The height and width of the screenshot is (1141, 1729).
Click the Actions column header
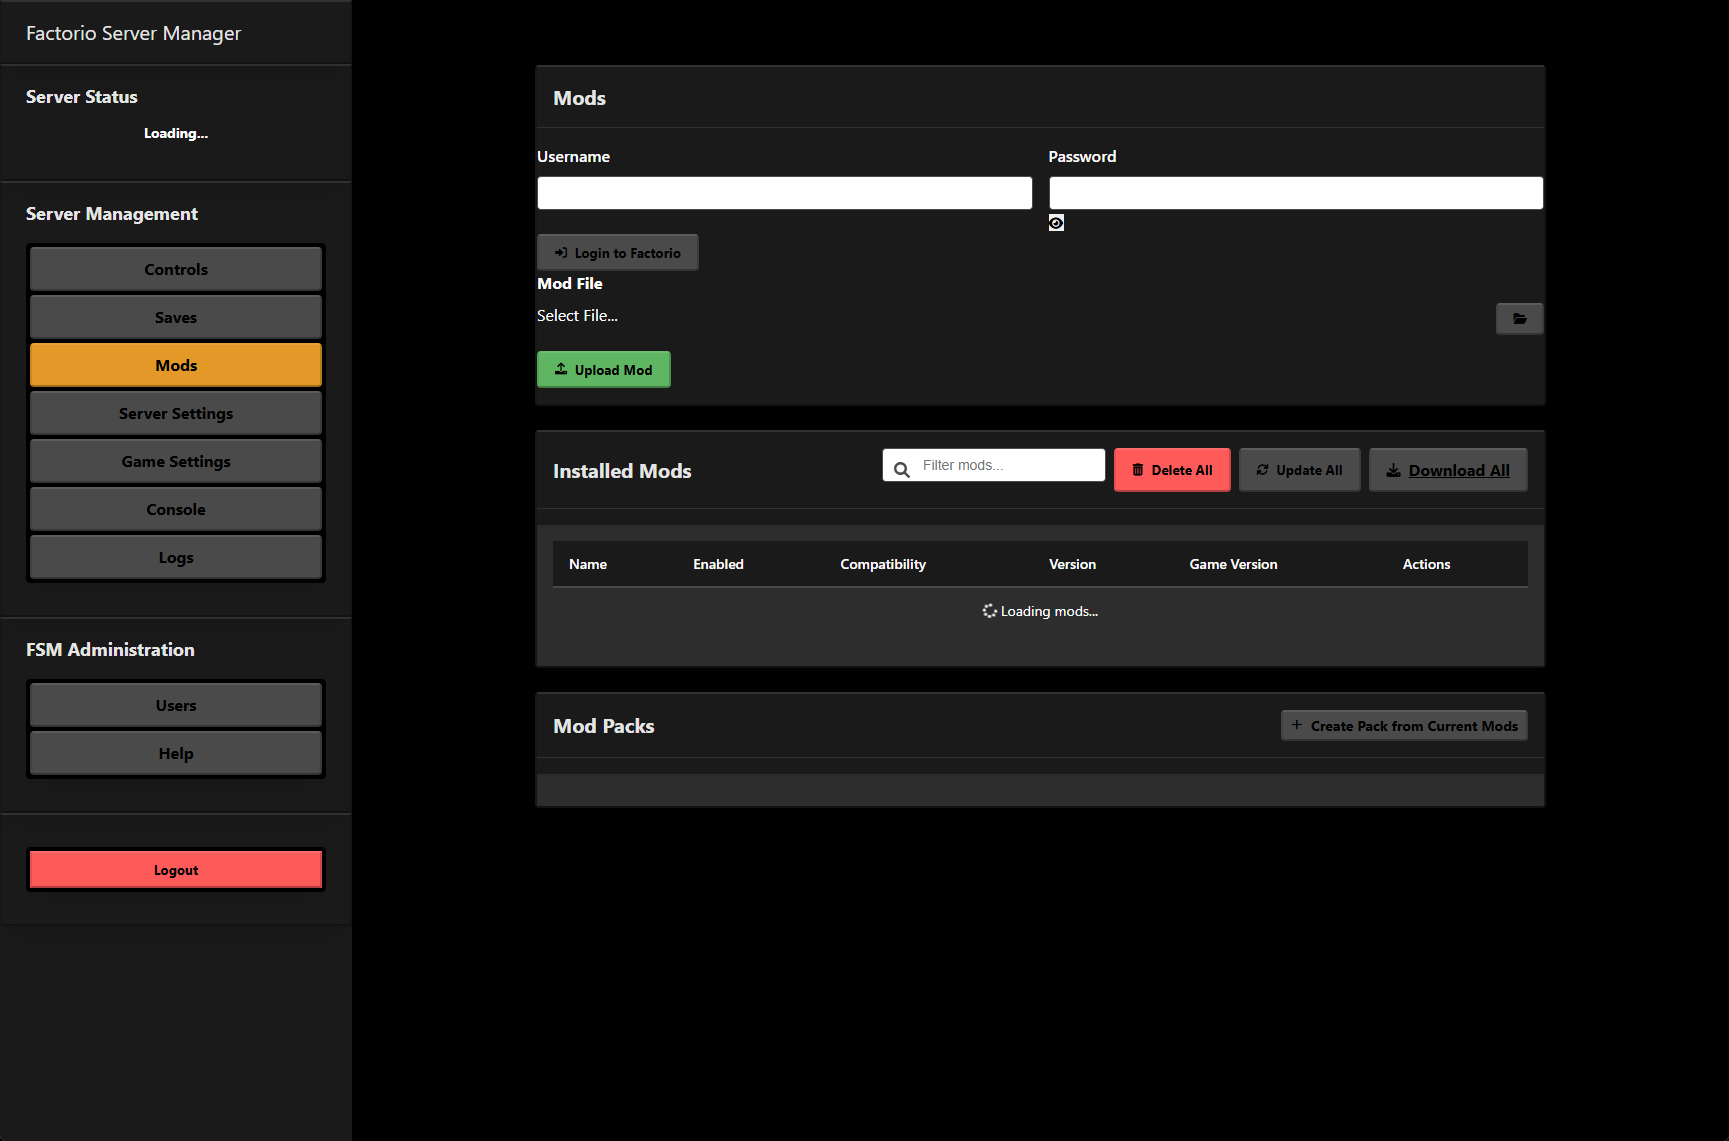[1426, 565]
